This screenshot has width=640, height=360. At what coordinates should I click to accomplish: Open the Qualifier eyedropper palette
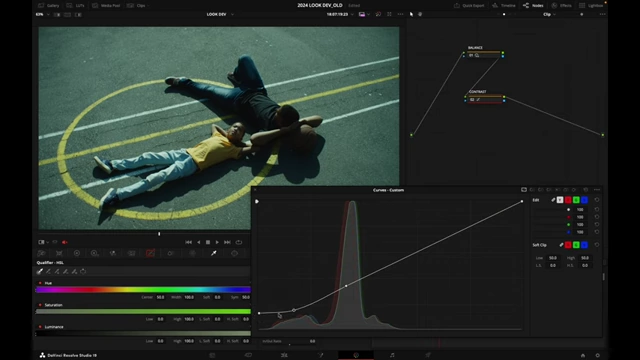pos(213,253)
